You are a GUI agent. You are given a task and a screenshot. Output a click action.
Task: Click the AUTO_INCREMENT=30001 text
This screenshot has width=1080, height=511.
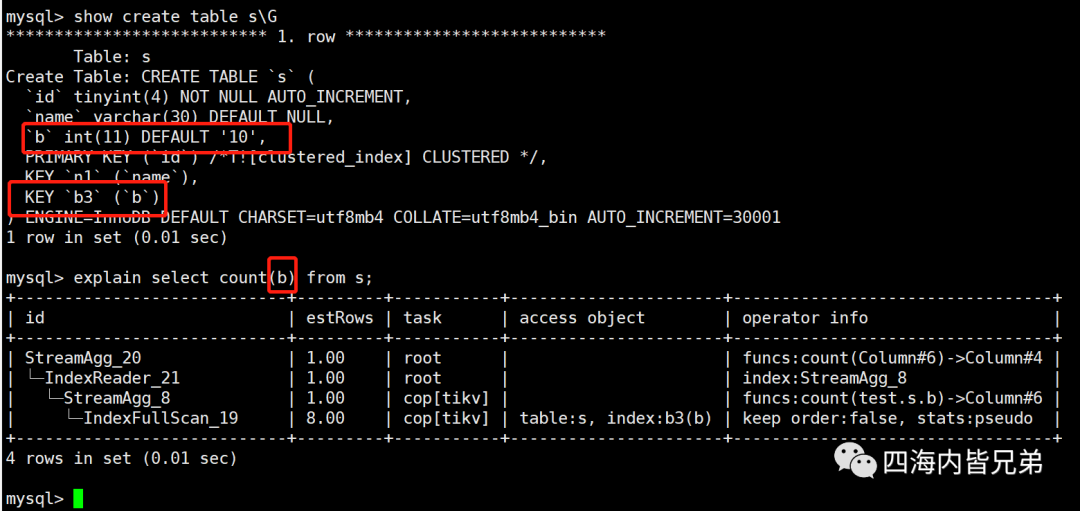tap(683, 218)
